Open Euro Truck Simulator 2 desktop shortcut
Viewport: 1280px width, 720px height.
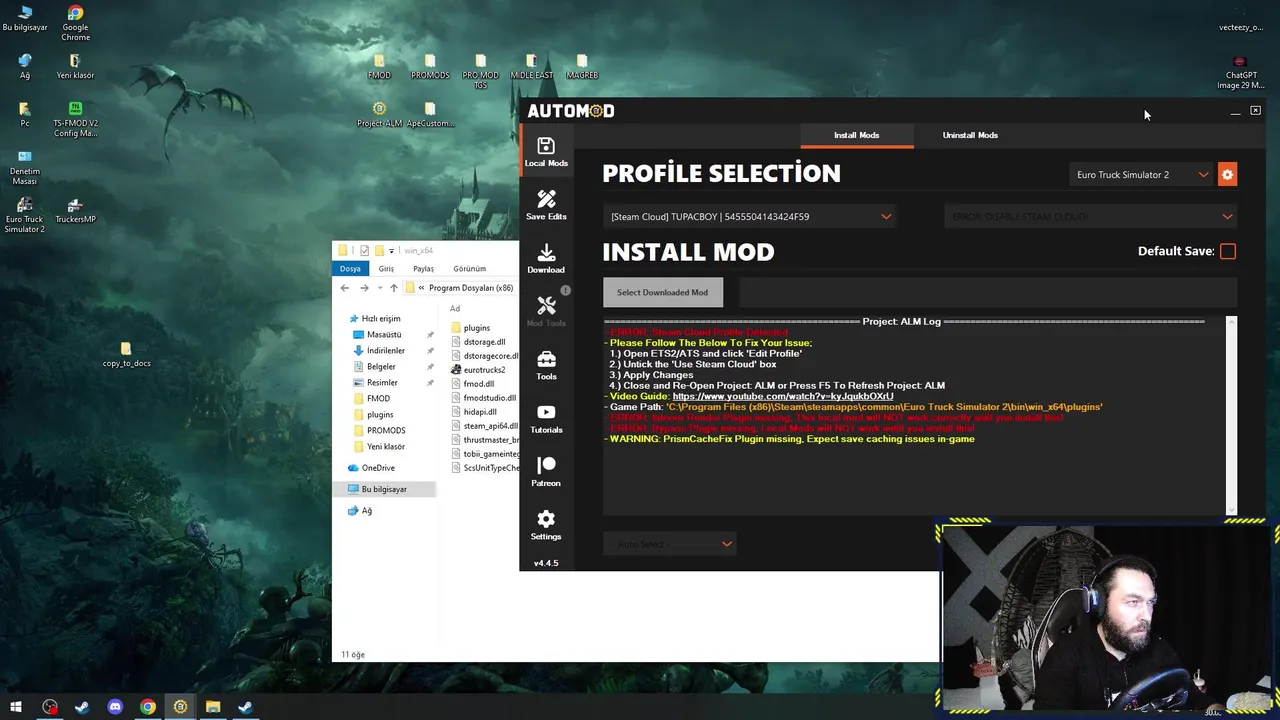[x=24, y=215]
